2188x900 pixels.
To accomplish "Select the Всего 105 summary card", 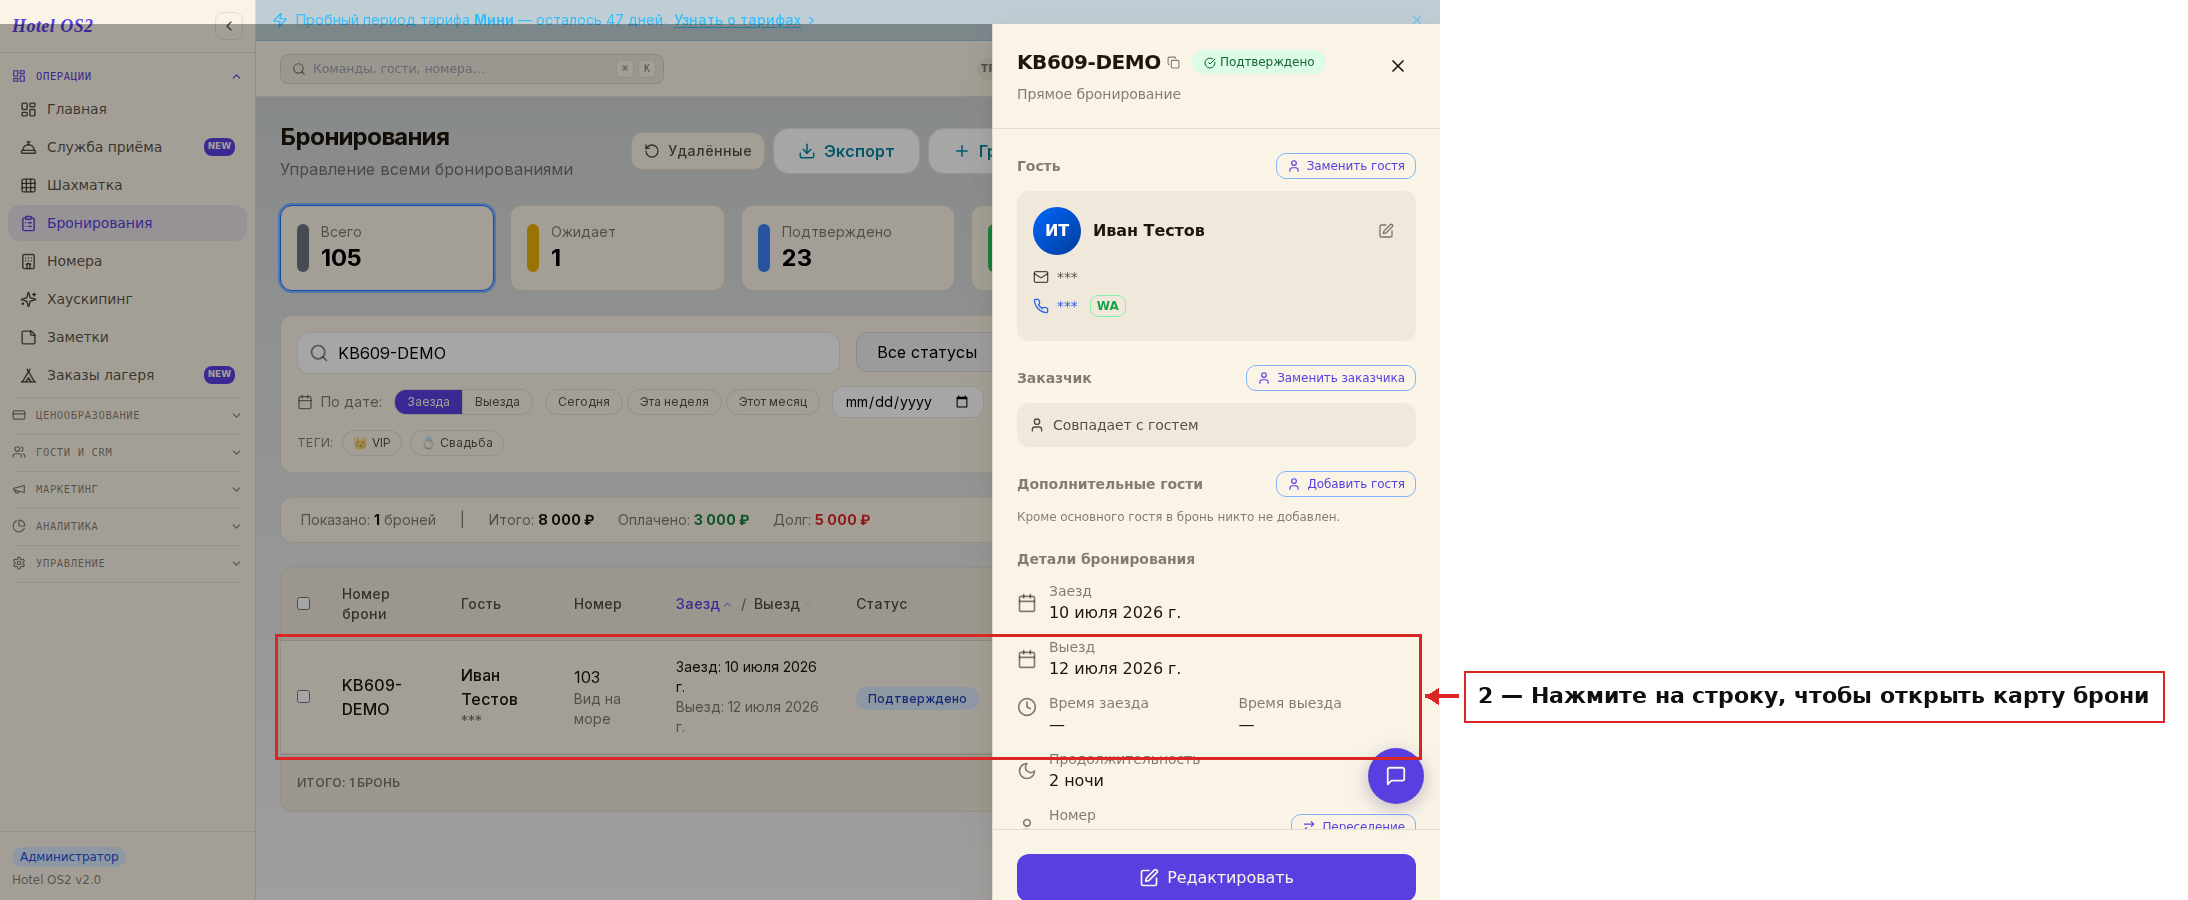I will (387, 248).
